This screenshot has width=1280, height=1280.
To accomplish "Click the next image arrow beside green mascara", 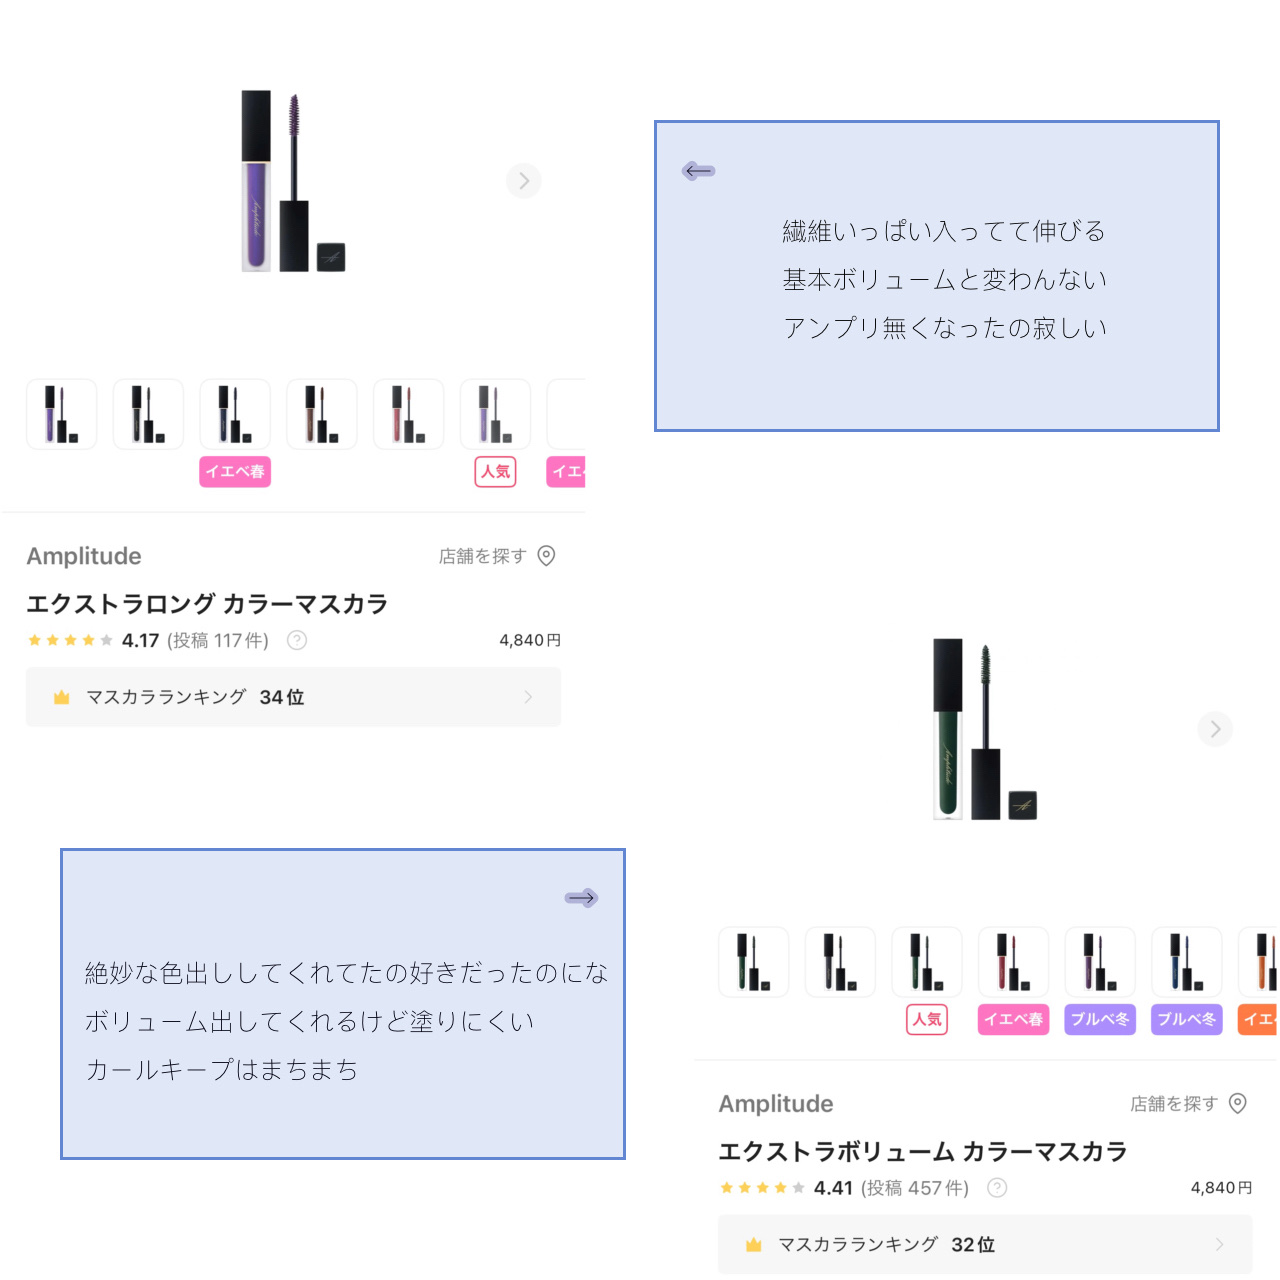I will coord(1215,729).
